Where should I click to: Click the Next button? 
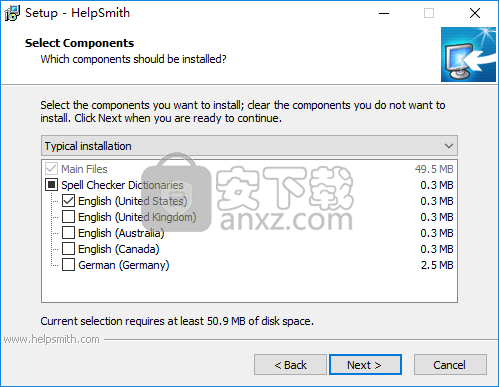click(365, 365)
